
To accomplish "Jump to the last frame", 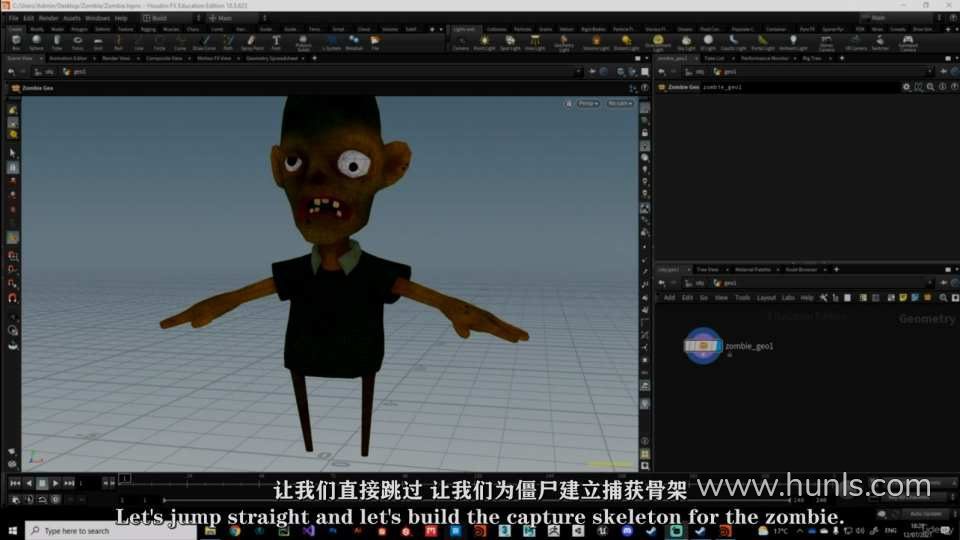I will tap(69, 483).
